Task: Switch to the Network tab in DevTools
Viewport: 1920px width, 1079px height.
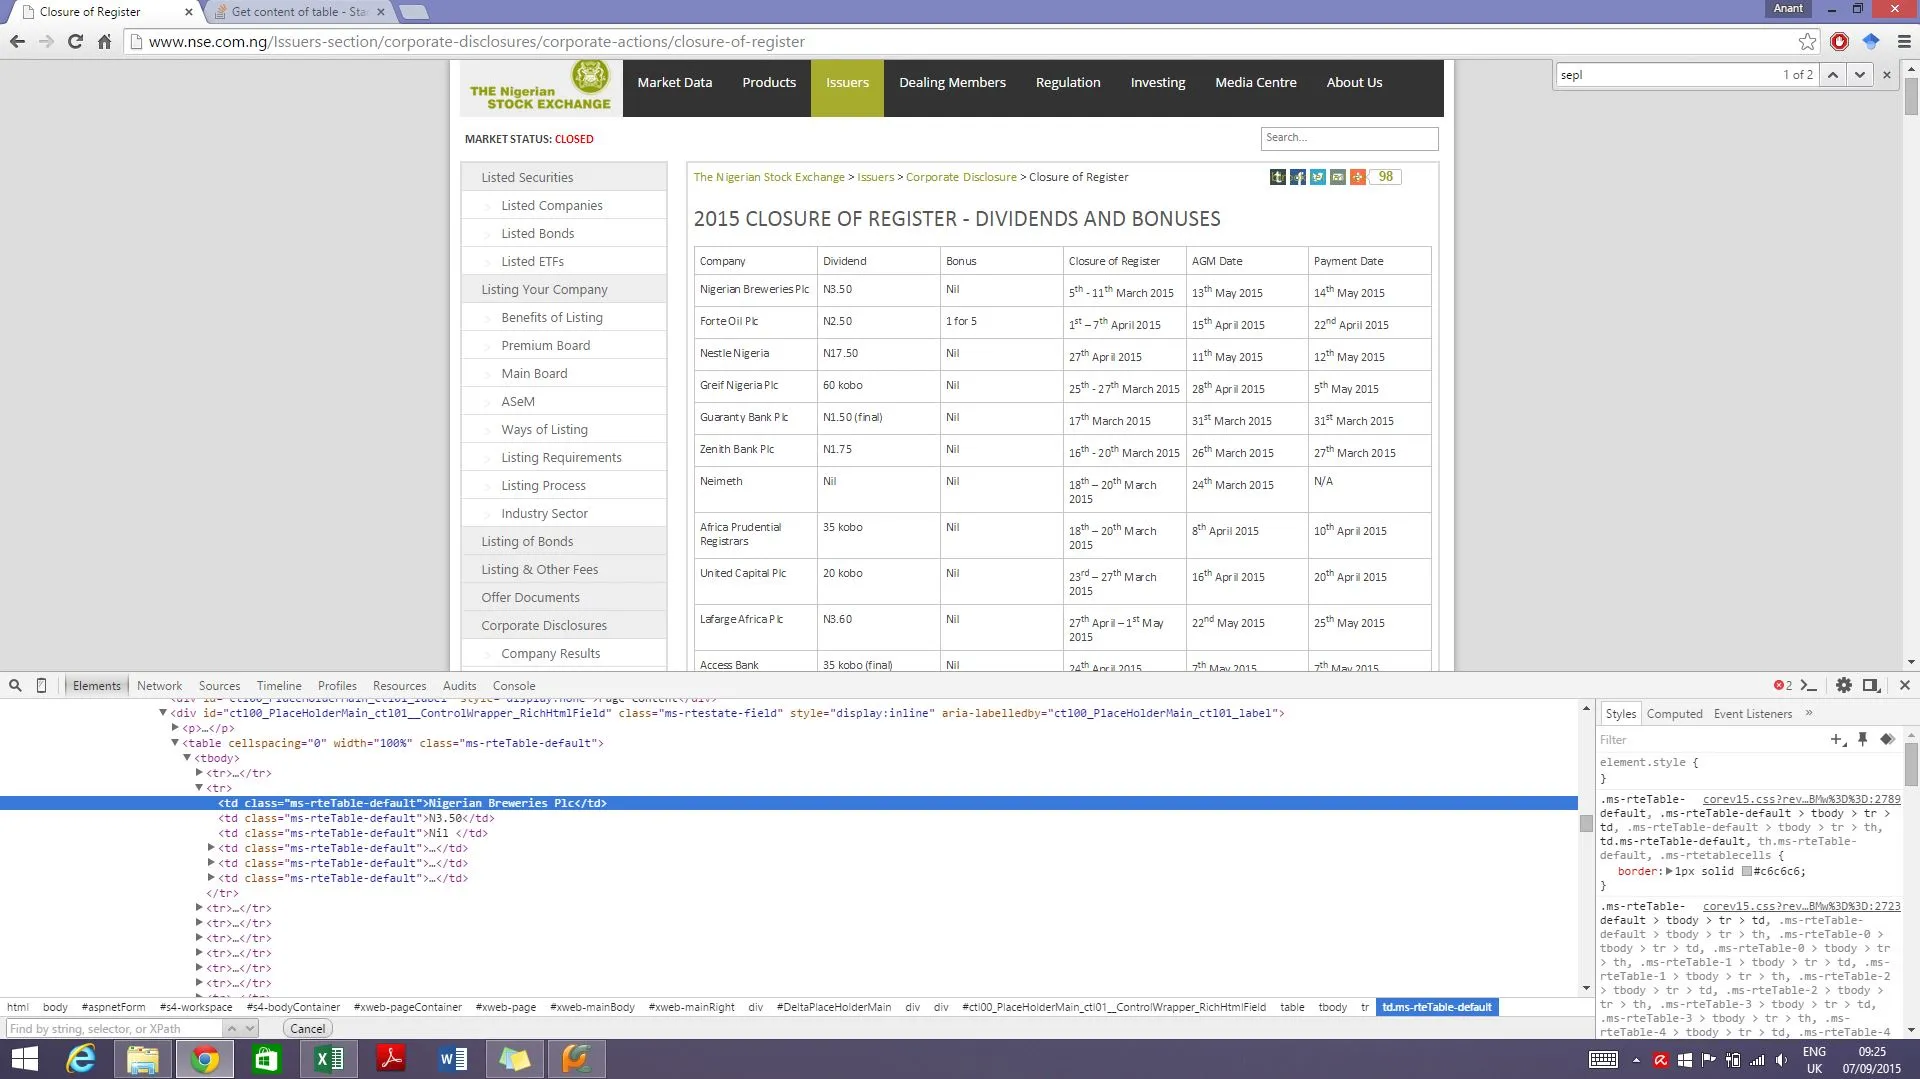Action: 159,686
